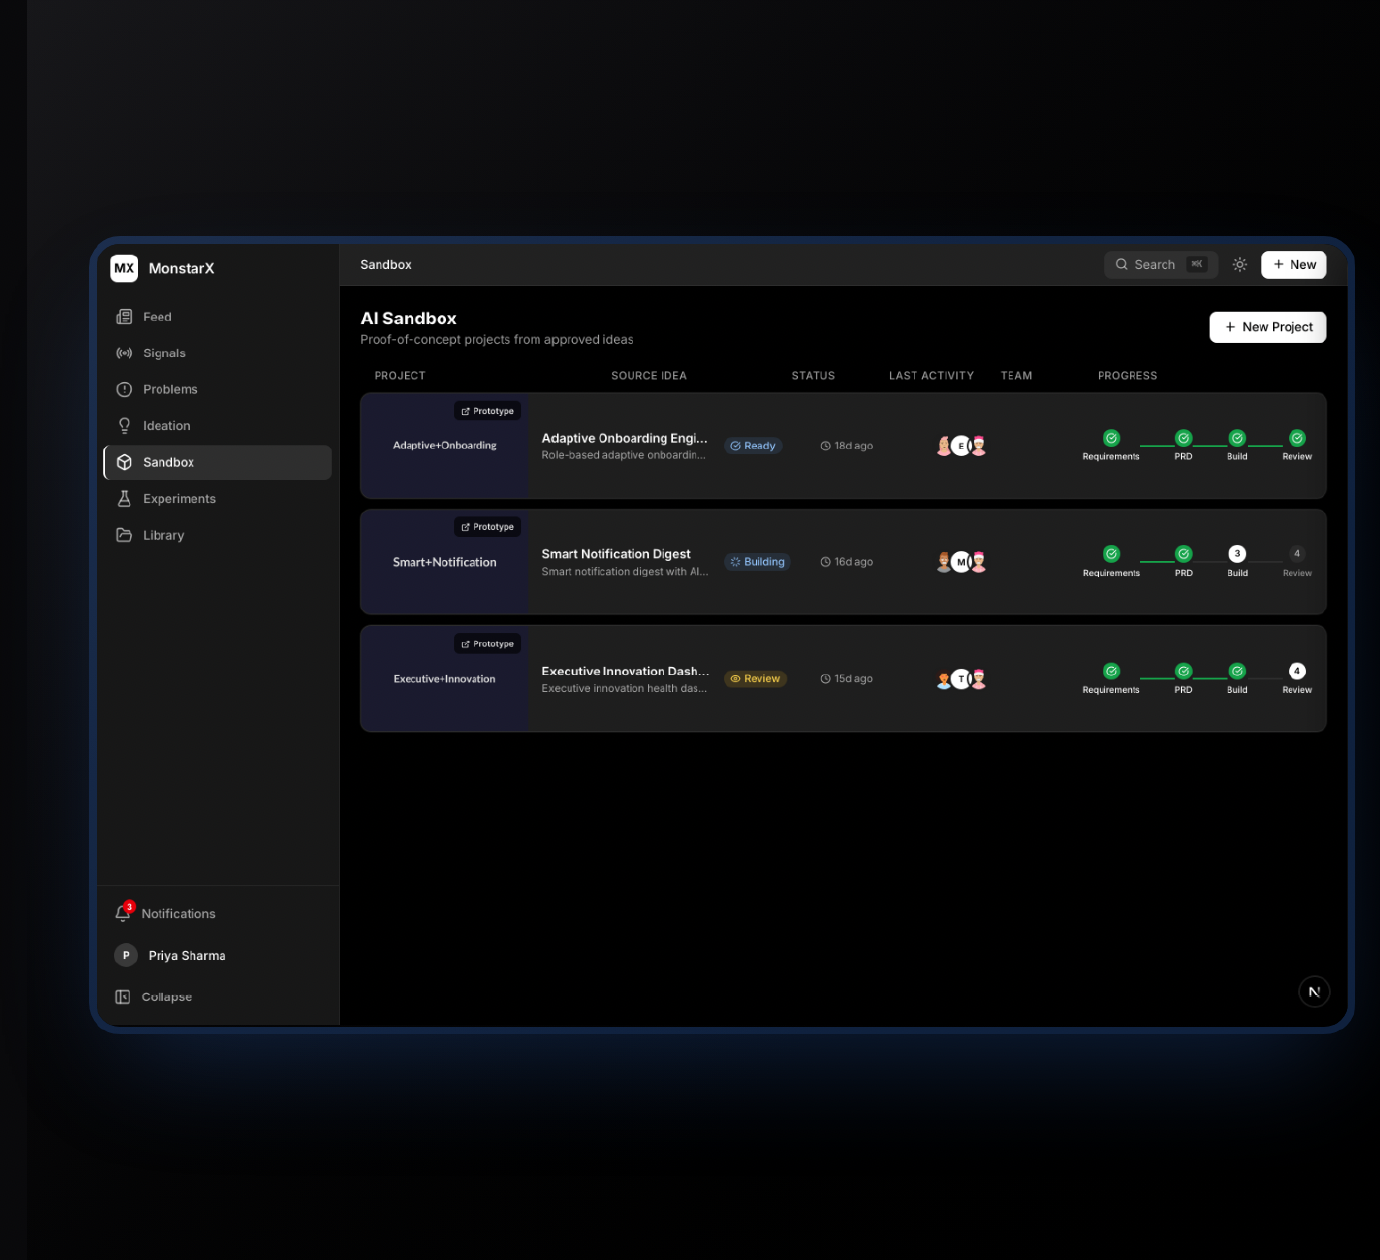Open the Feed page in sidebar
Image resolution: width=1380 pixels, height=1260 pixels.
click(x=157, y=317)
